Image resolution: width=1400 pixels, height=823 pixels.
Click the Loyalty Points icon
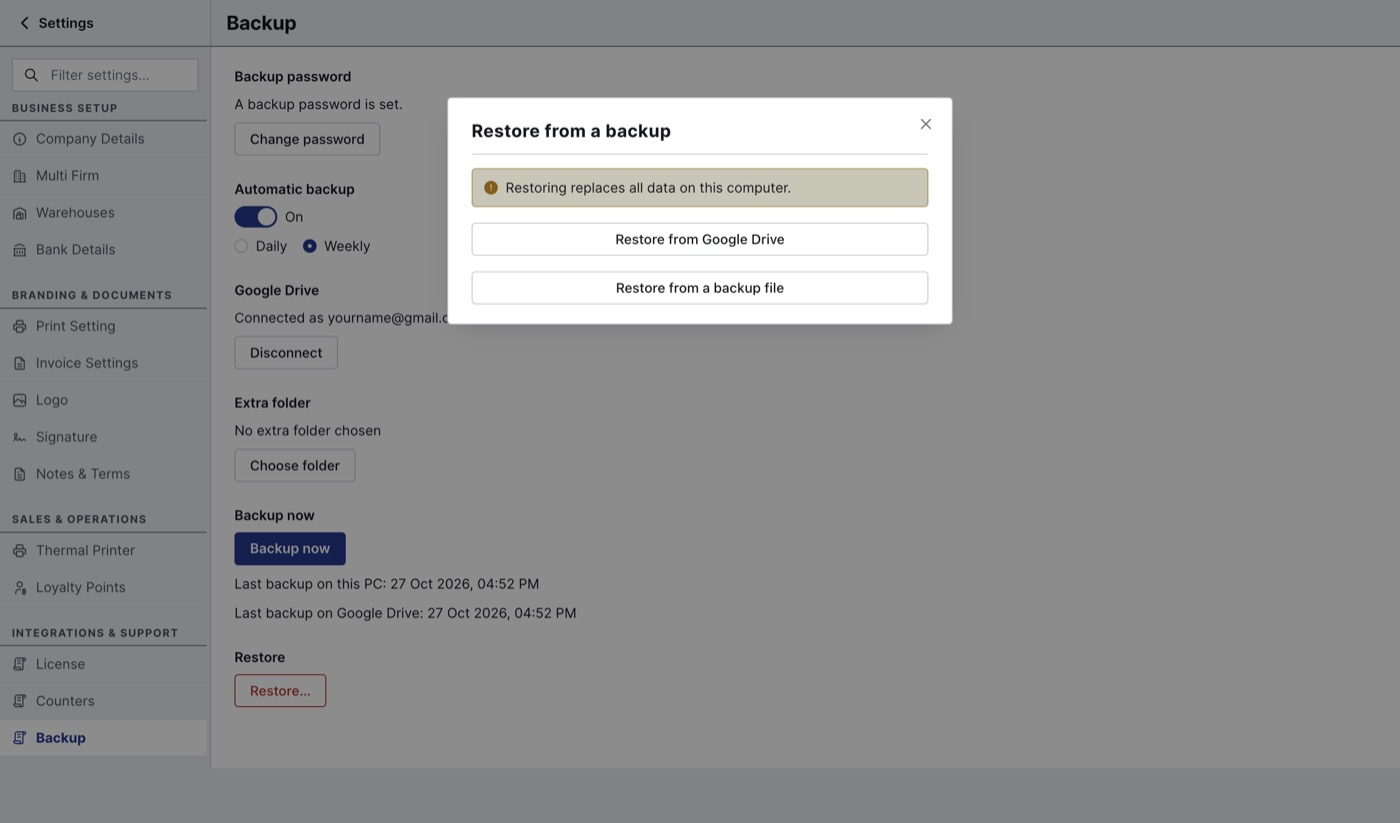tap(19, 587)
